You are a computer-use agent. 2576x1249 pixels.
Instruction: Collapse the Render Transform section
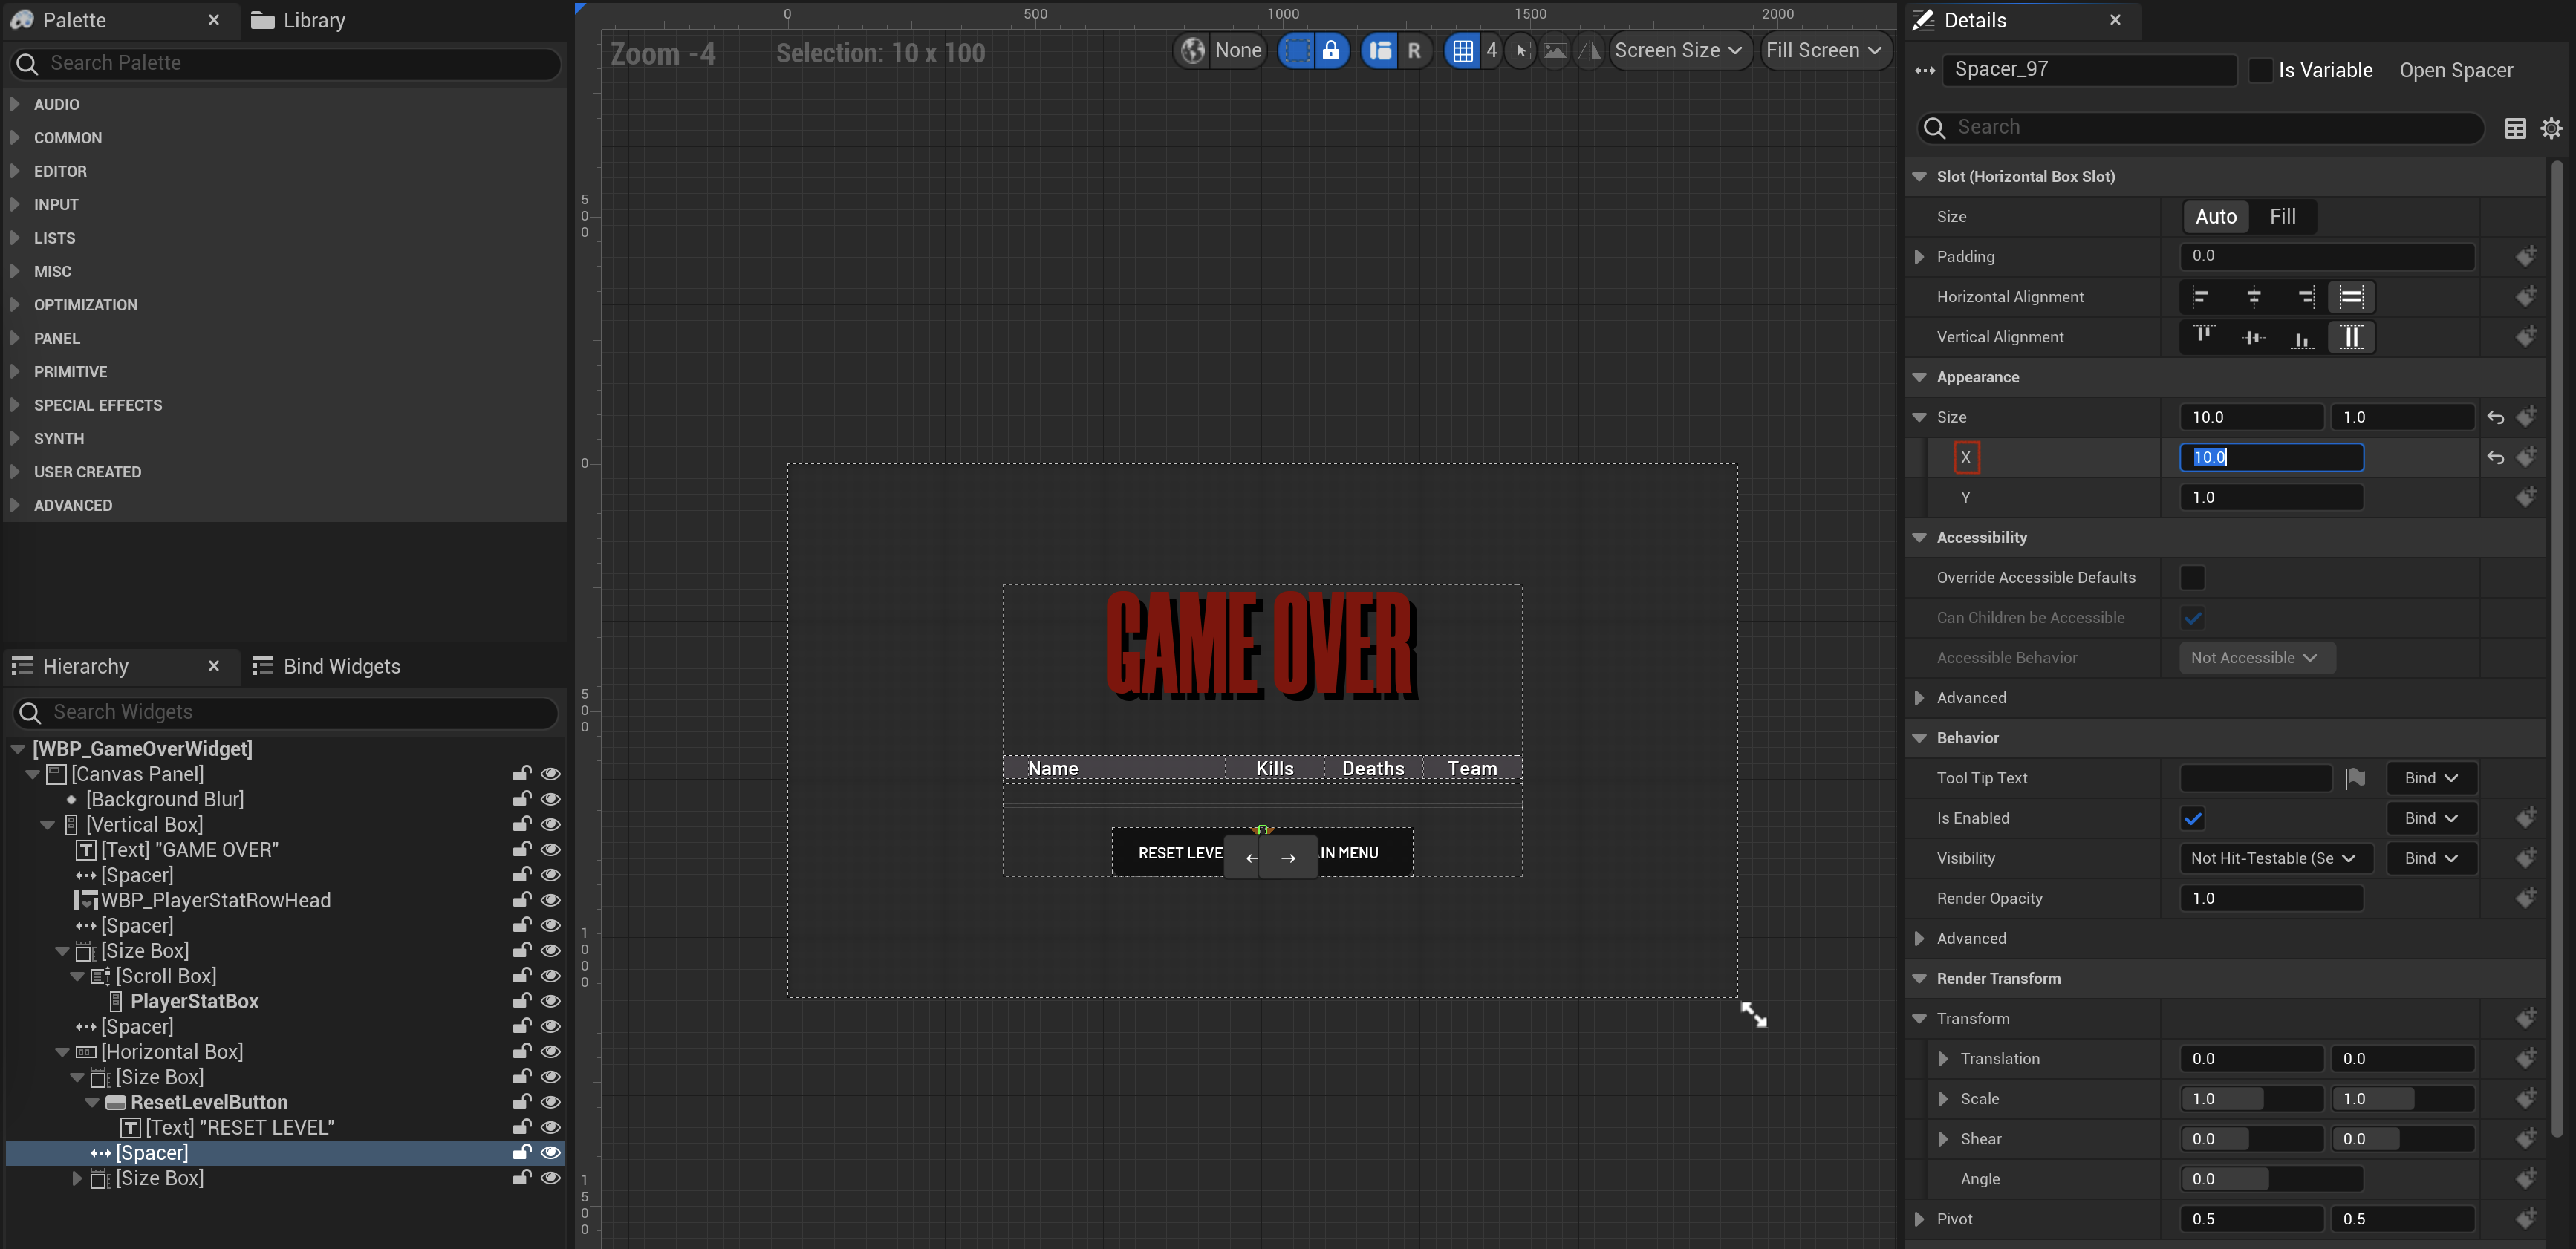click(1917, 979)
